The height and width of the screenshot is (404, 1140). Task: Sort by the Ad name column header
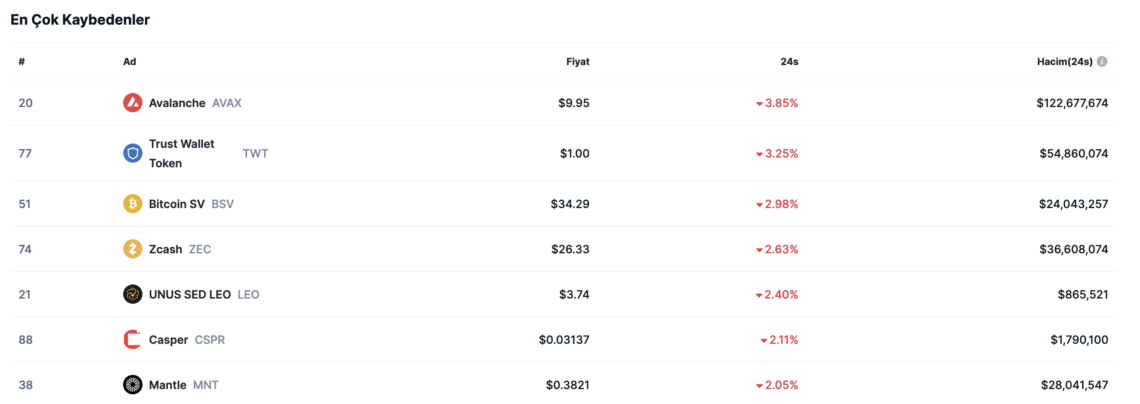pyautogui.click(x=129, y=62)
